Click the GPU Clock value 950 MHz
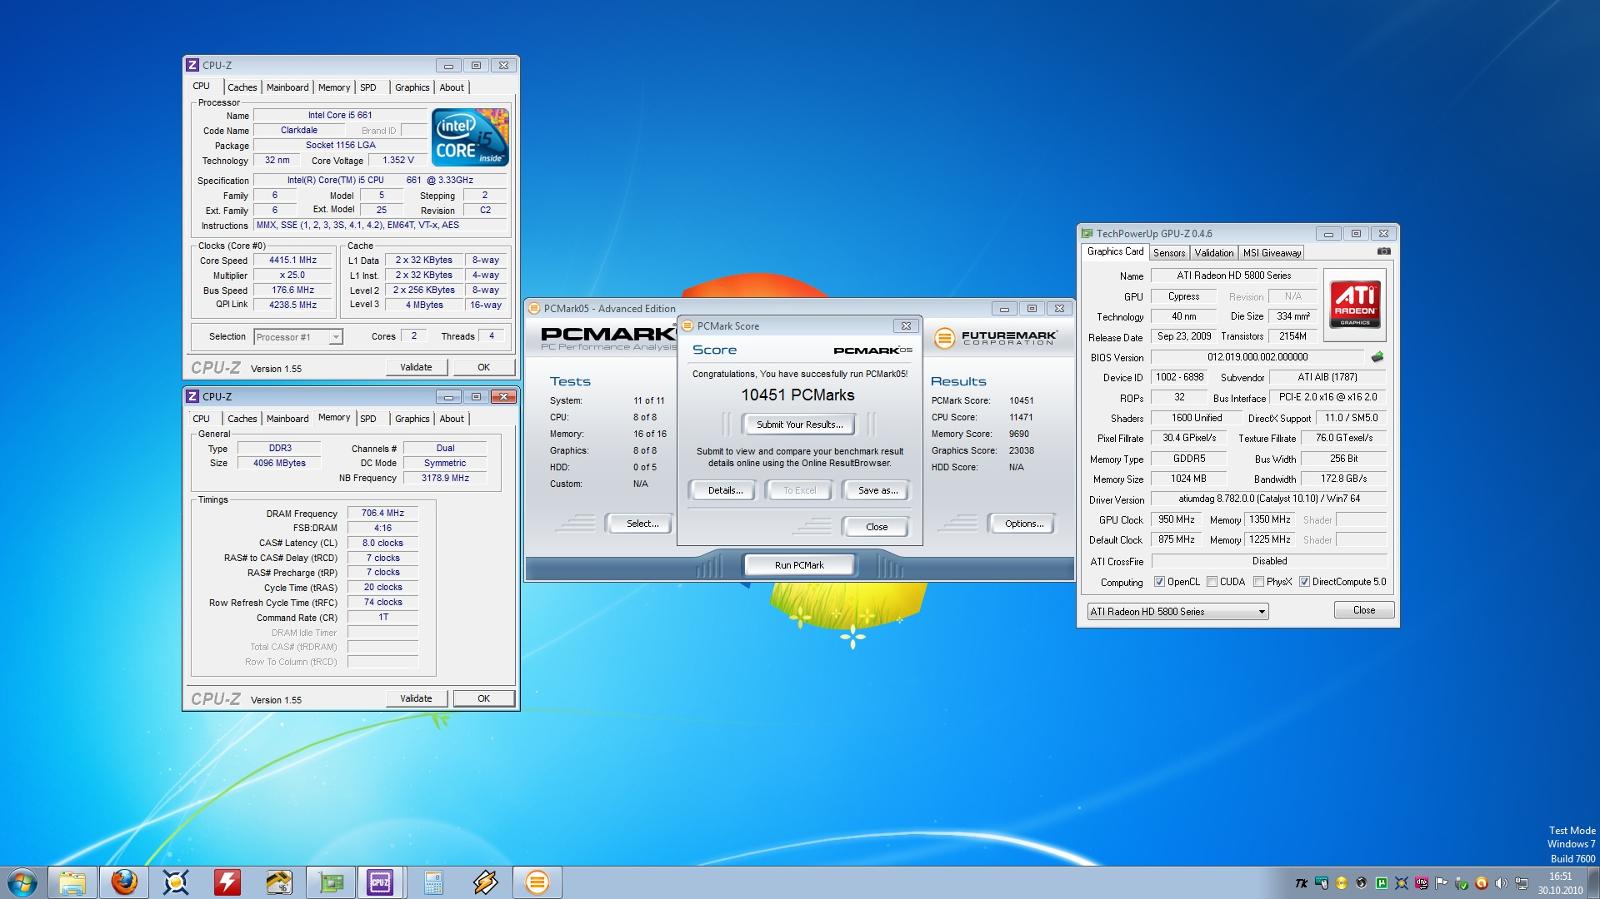Image resolution: width=1600 pixels, height=899 pixels. click(1176, 520)
